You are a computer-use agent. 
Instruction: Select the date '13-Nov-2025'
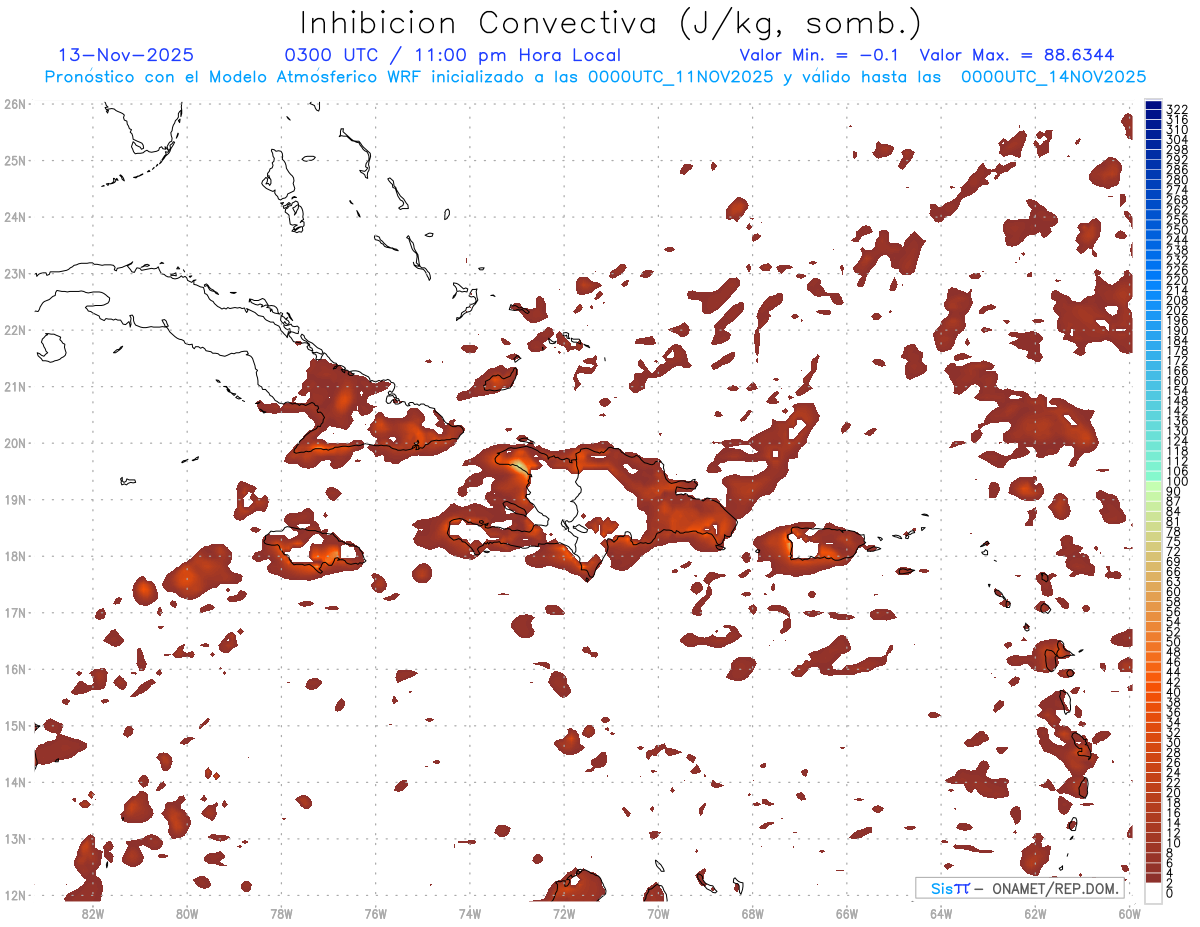pos(126,55)
